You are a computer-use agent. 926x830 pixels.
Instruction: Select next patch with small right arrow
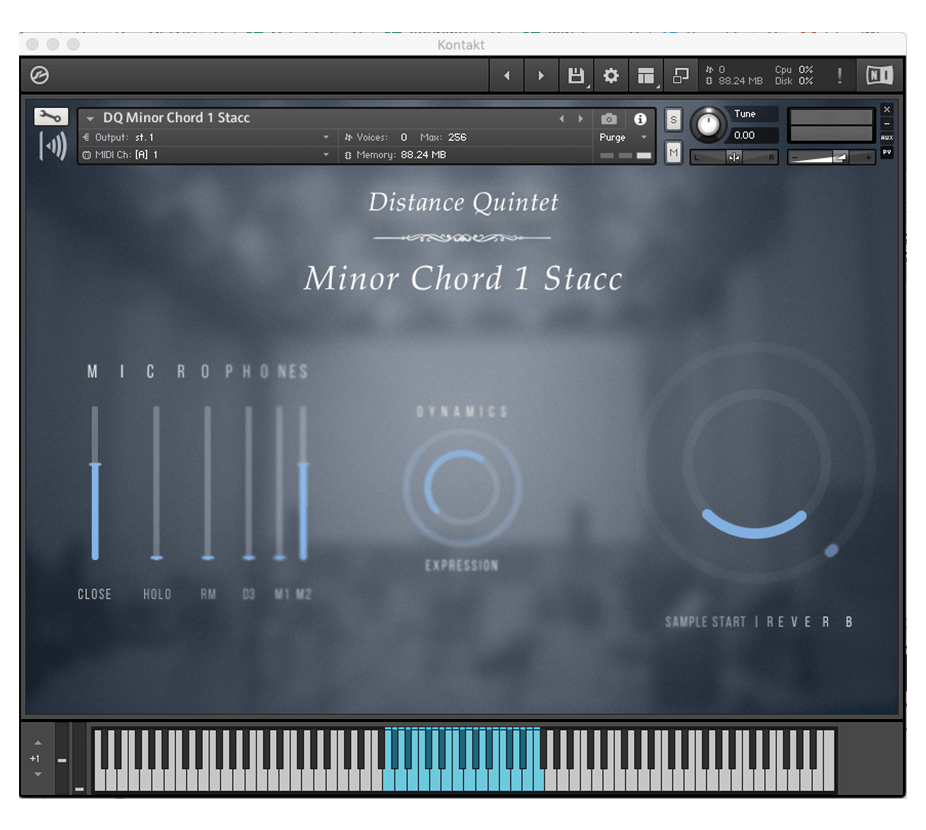pos(581,119)
